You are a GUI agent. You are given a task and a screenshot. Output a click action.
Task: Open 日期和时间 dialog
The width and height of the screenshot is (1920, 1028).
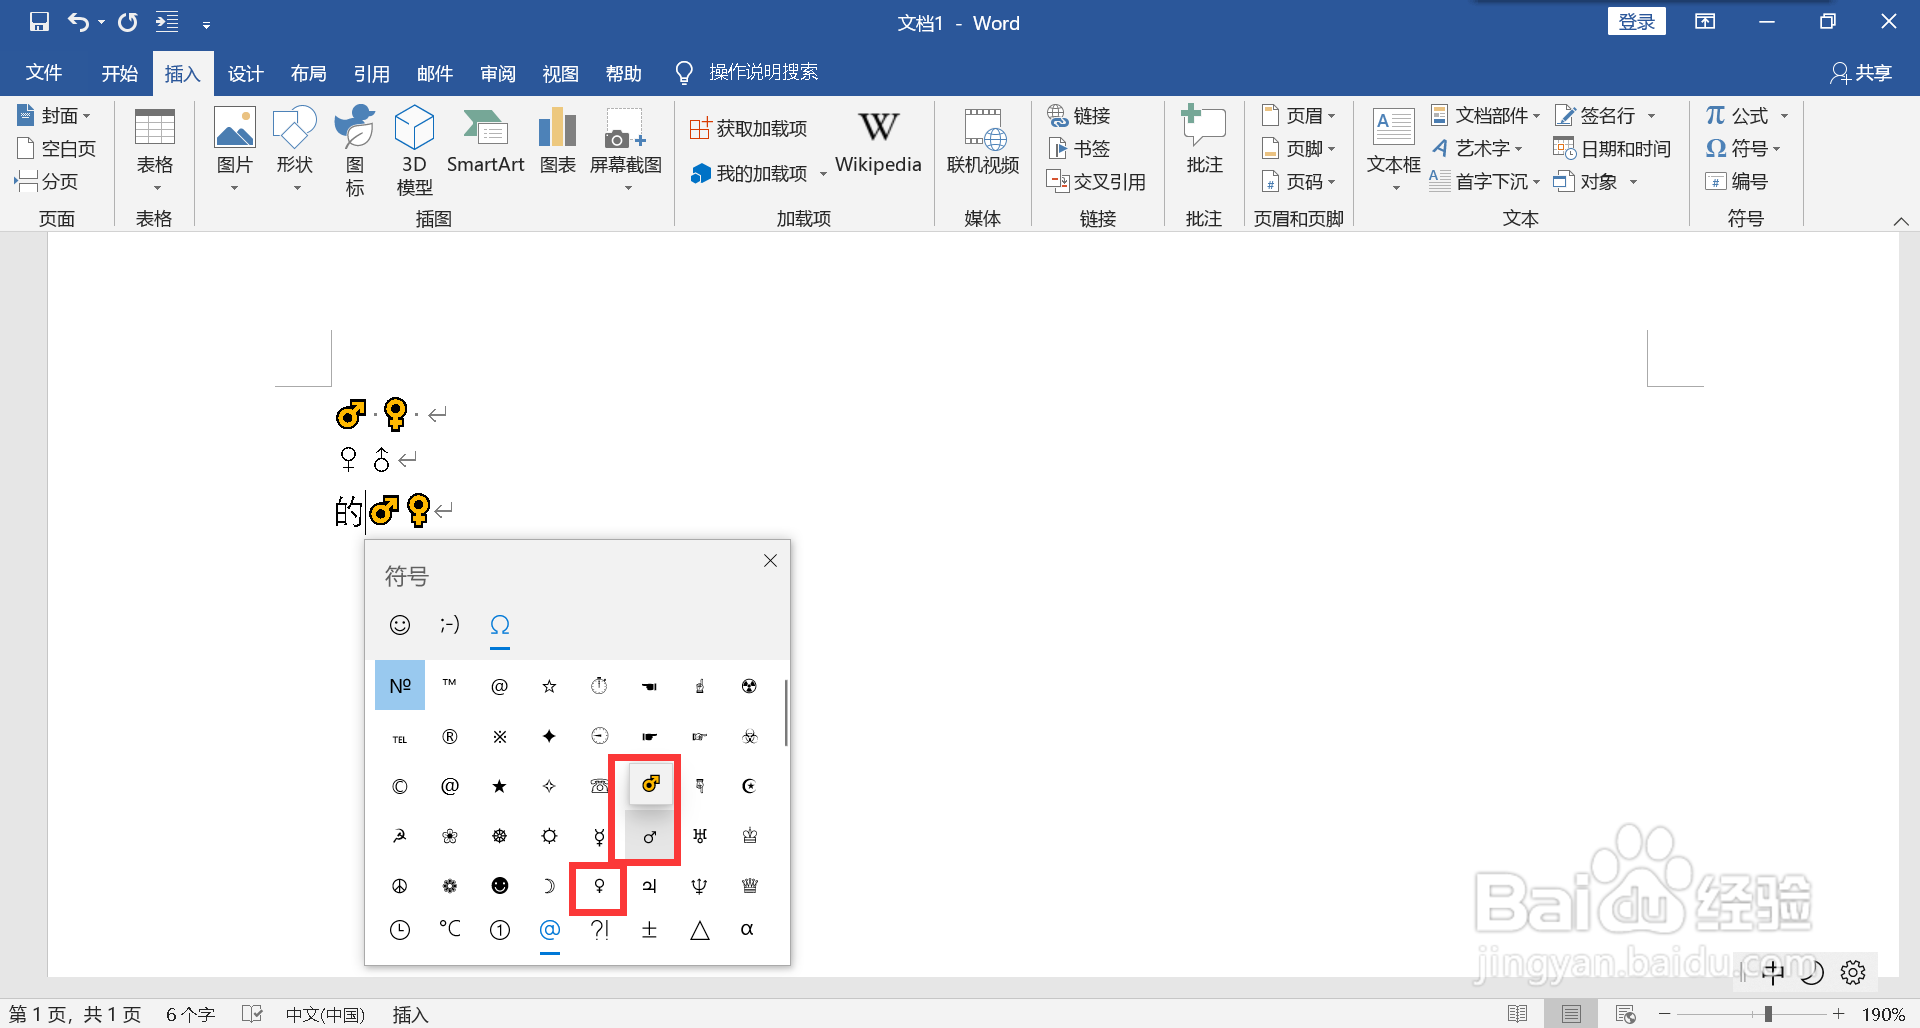coord(1612,148)
